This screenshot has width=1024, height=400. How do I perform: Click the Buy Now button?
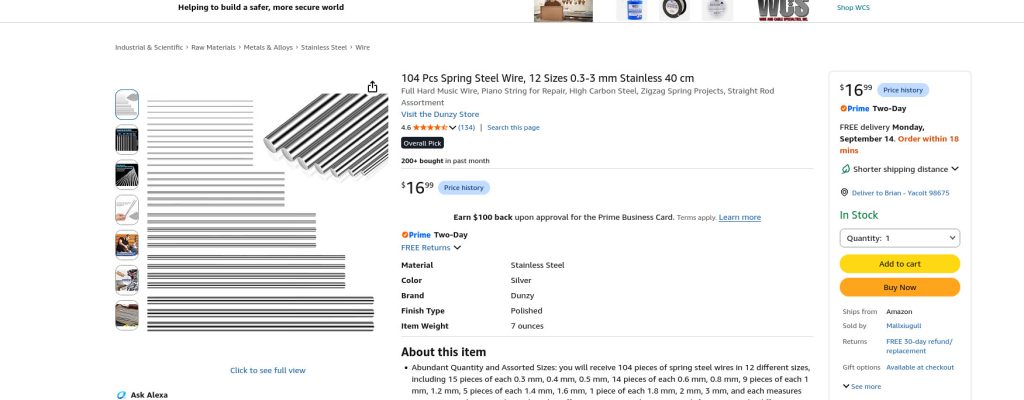tap(899, 288)
